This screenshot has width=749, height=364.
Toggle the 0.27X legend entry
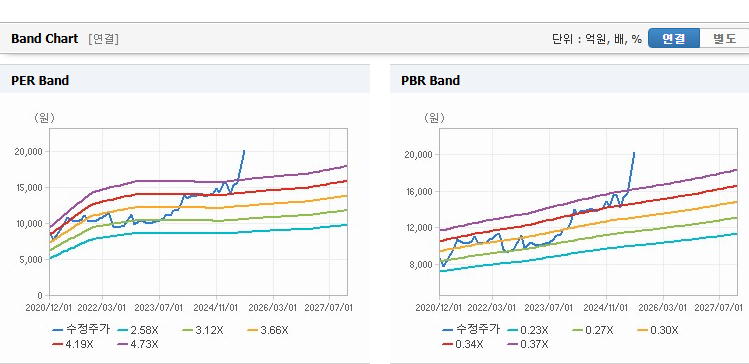[x=593, y=330]
